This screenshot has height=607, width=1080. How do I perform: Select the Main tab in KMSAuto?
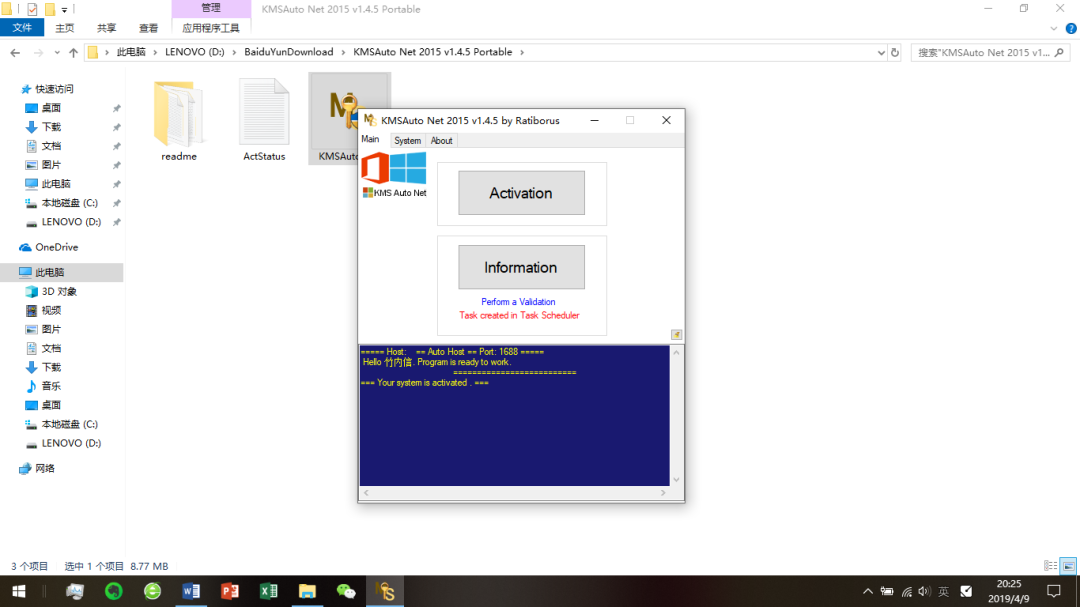[371, 139]
